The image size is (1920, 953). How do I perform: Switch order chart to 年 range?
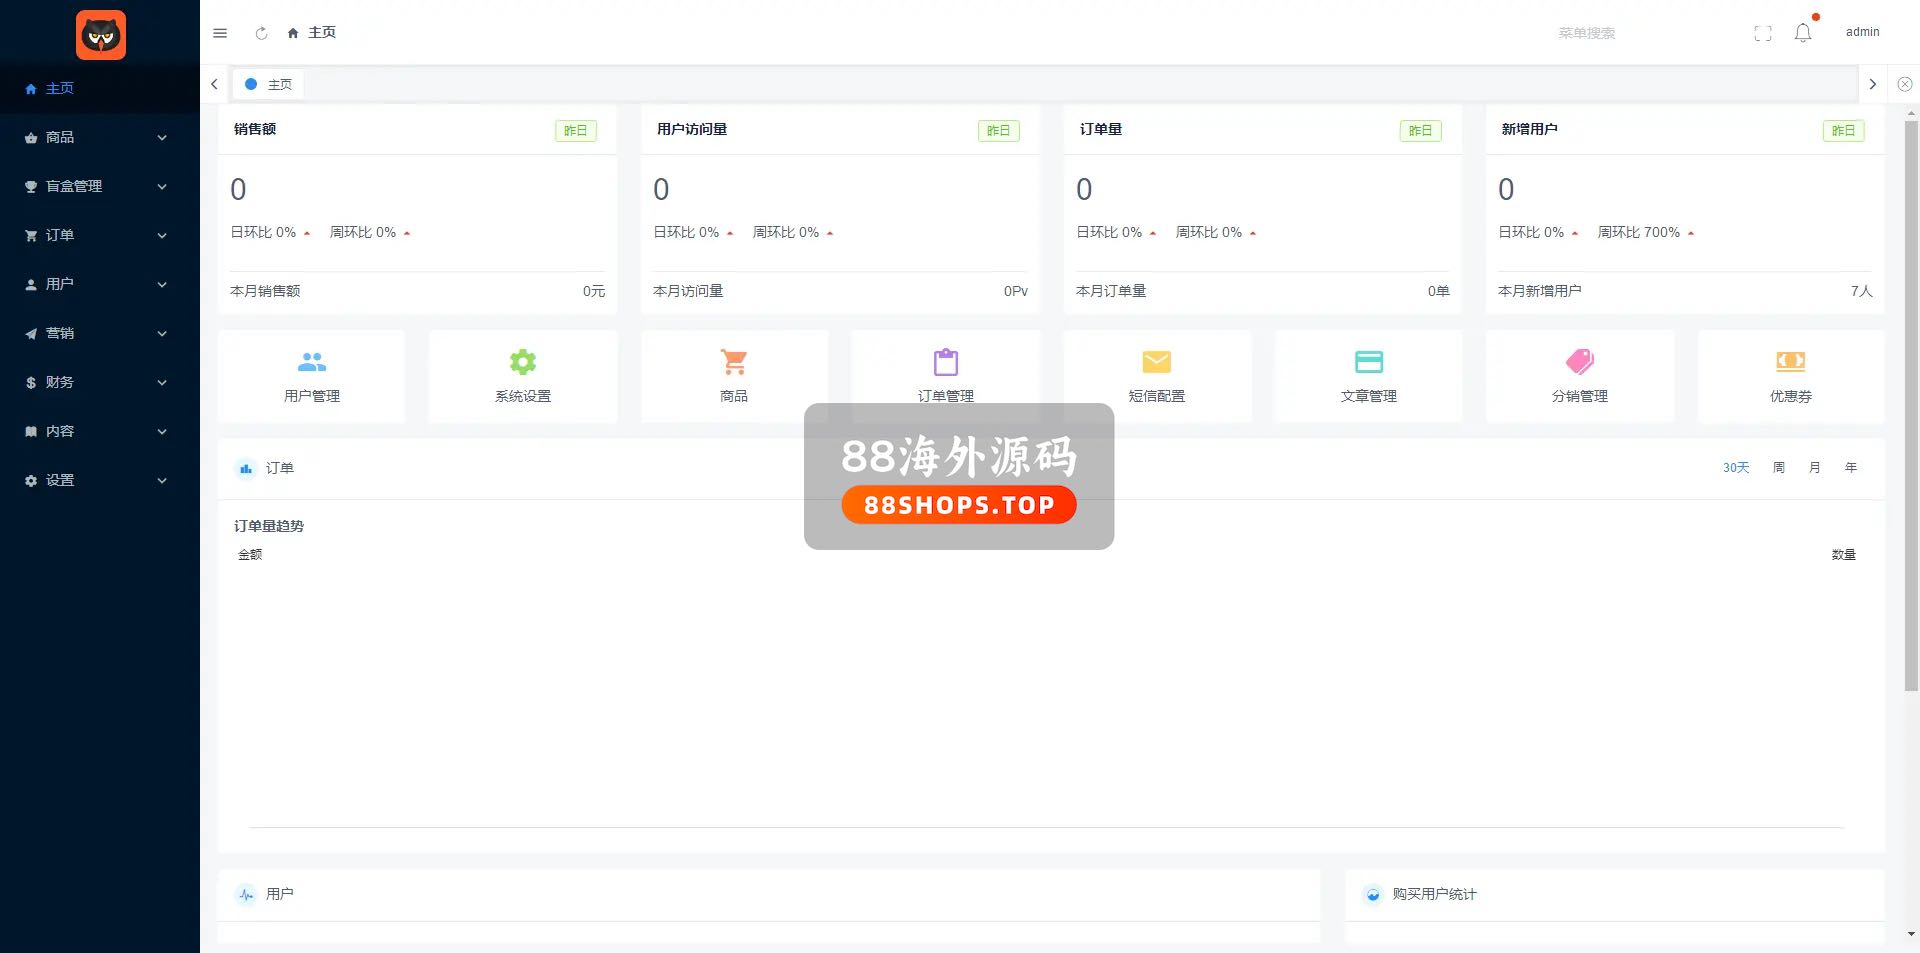1850,468
